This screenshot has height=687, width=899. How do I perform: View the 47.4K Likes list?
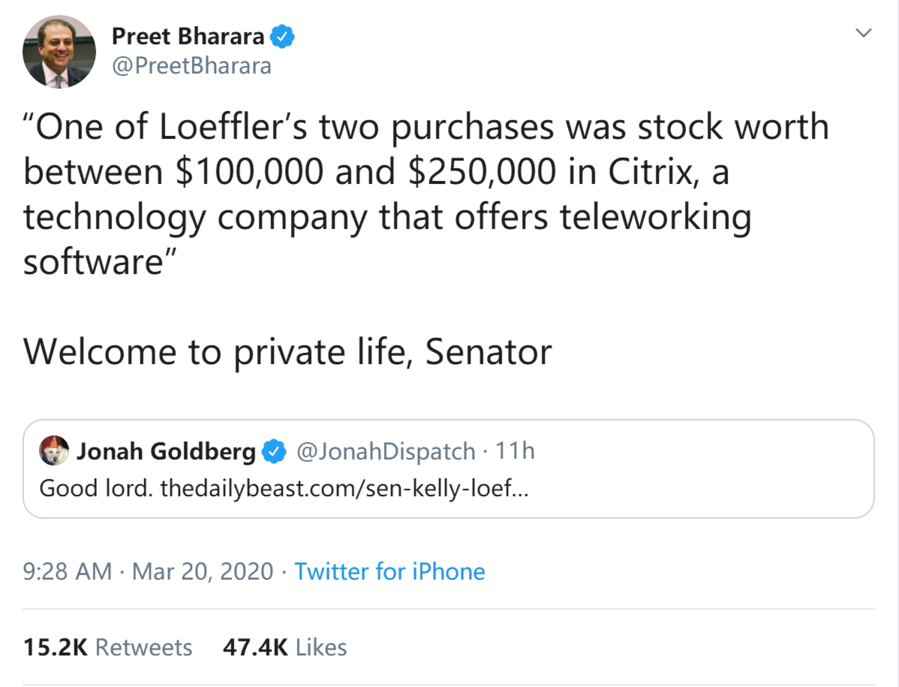285,647
